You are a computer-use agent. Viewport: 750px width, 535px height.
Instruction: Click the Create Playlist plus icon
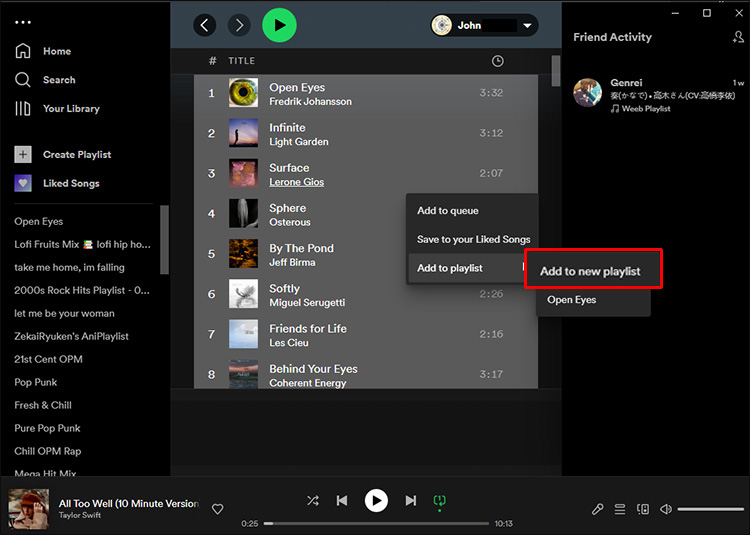pos(23,154)
